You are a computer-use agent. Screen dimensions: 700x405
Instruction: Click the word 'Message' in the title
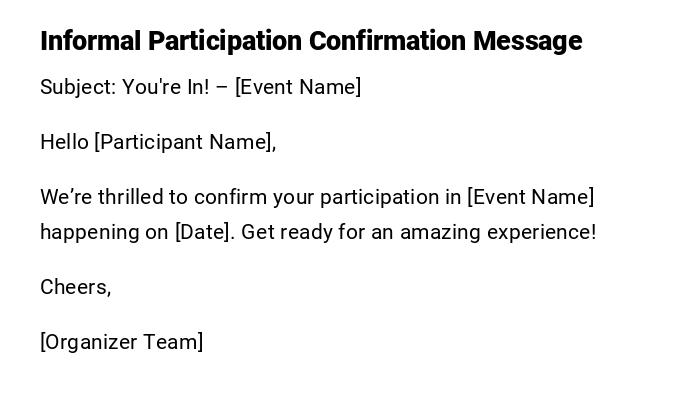tap(527, 41)
